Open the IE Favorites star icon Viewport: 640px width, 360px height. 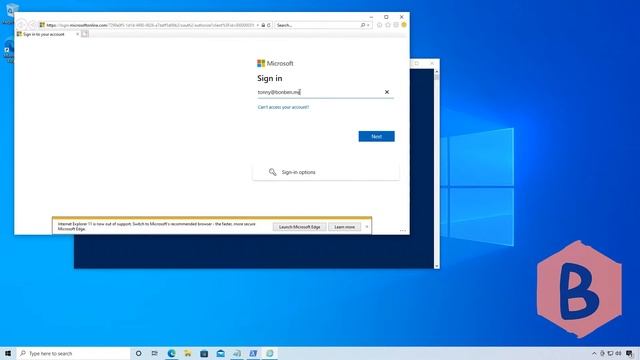388,25
